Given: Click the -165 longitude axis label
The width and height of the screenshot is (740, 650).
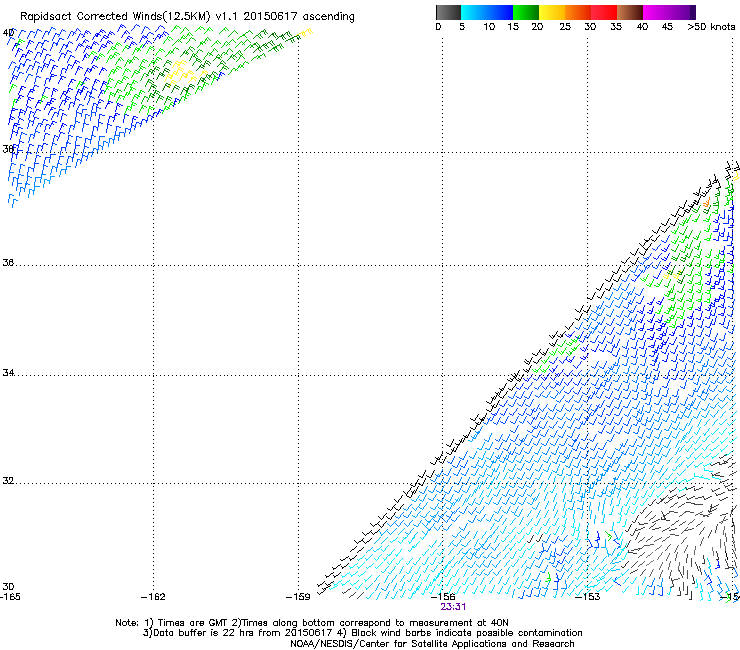Looking at the screenshot, I should pyautogui.click(x=10, y=597).
